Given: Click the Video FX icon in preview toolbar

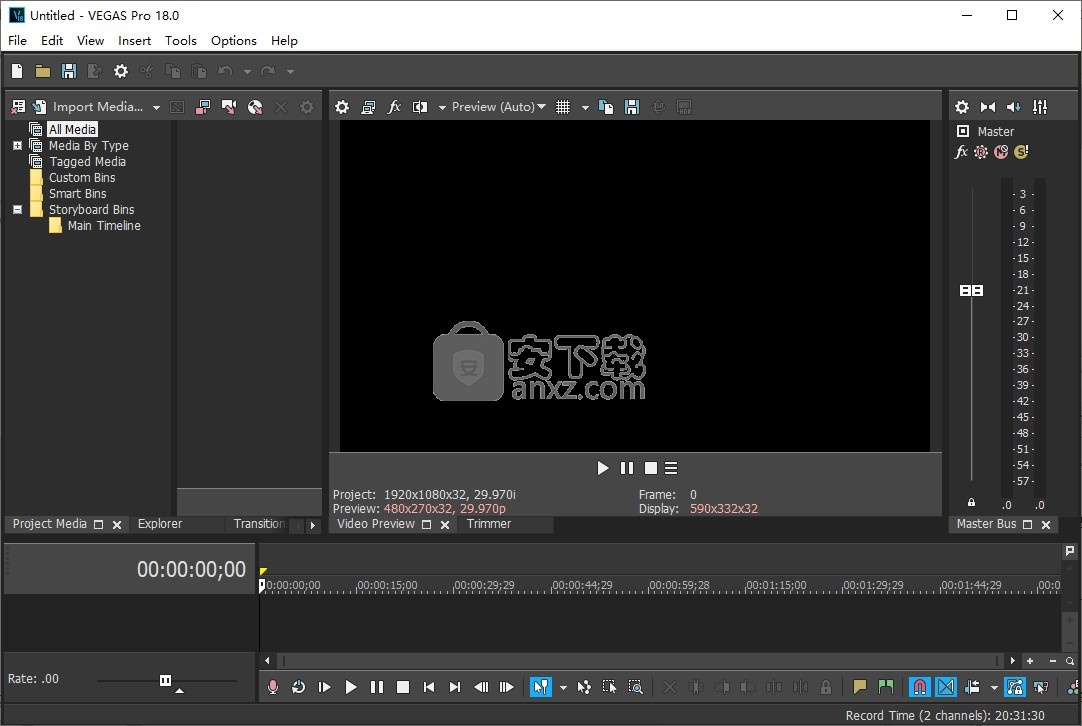Looking at the screenshot, I should pos(394,107).
